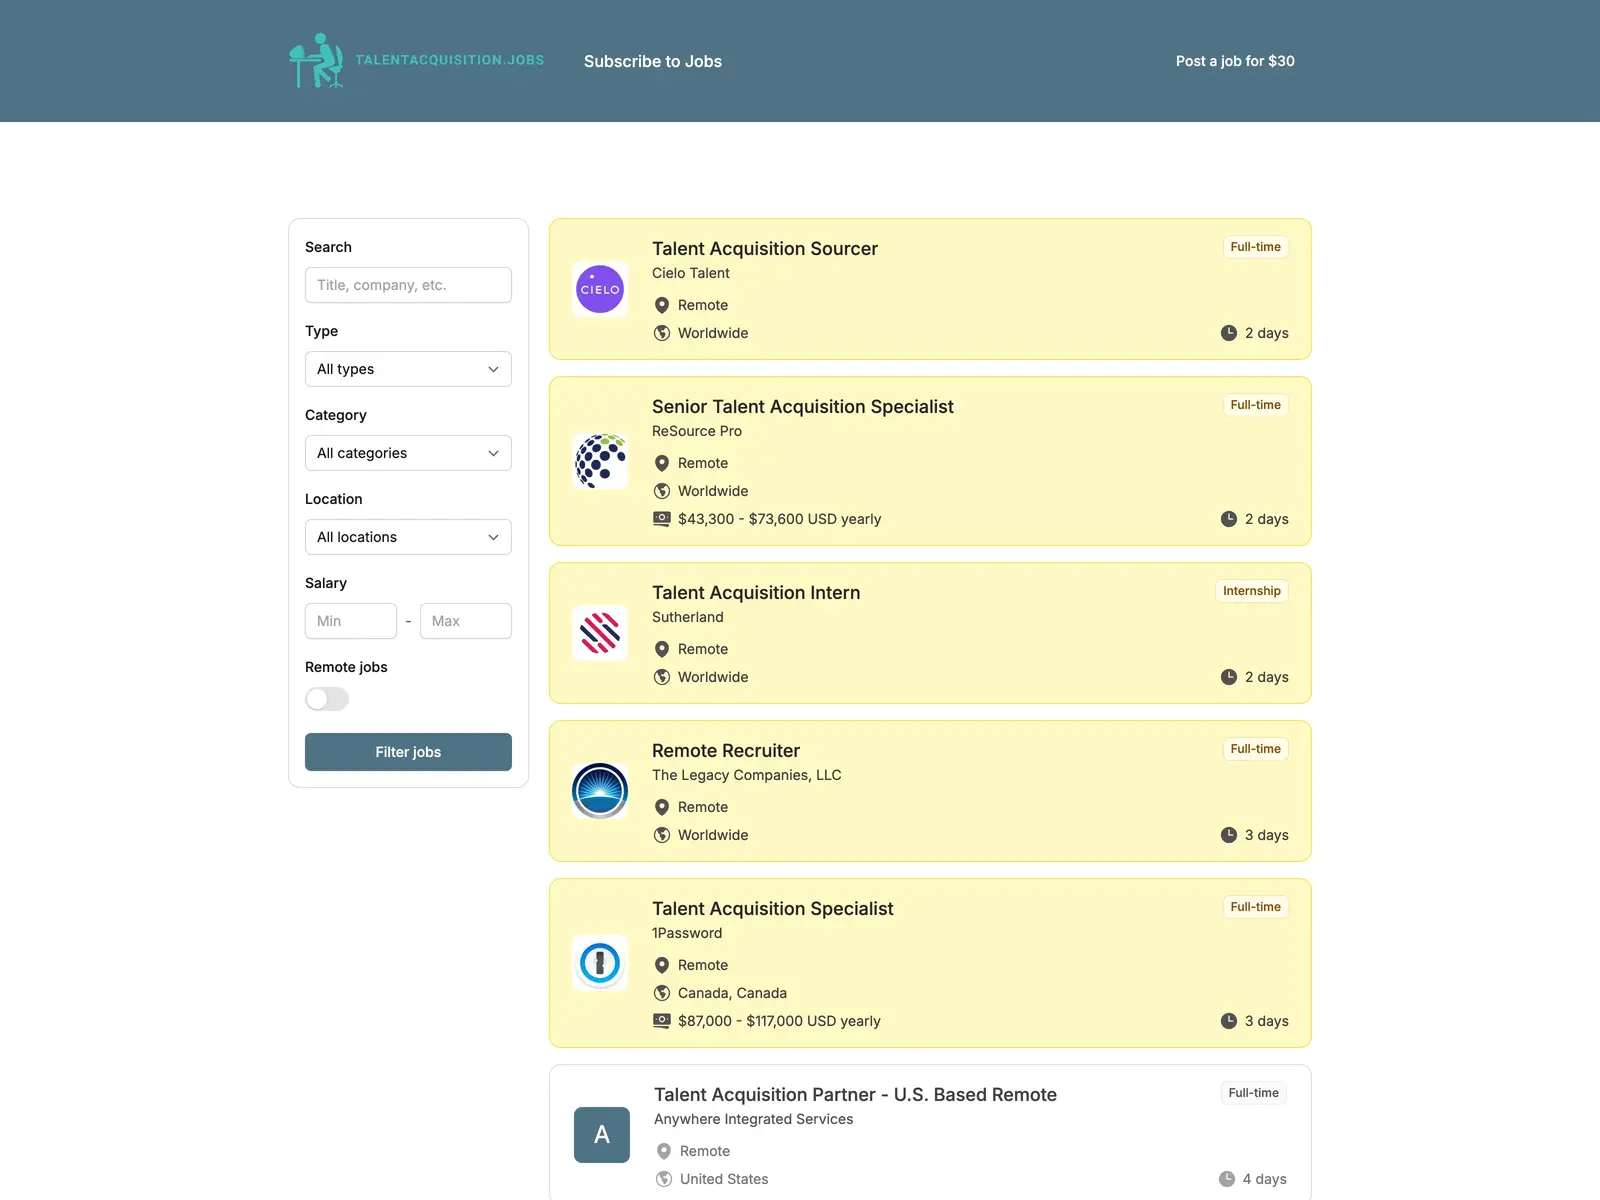Image resolution: width=1600 pixels, height=1200 pixels.
Task: Open the Senior Talent Acquisition Specialist listing
Action: click(x=803, y=406)
